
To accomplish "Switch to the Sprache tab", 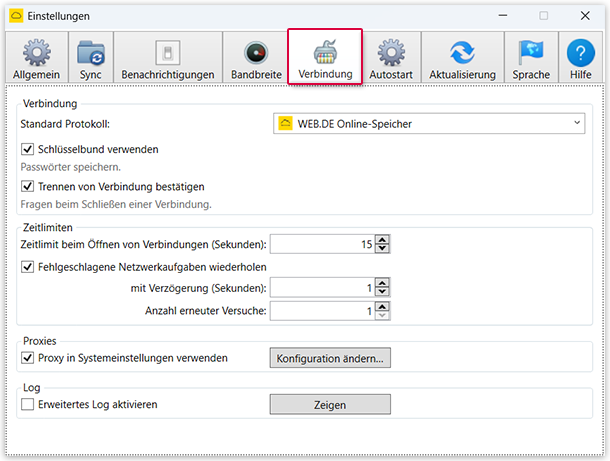I will point(531,58).
